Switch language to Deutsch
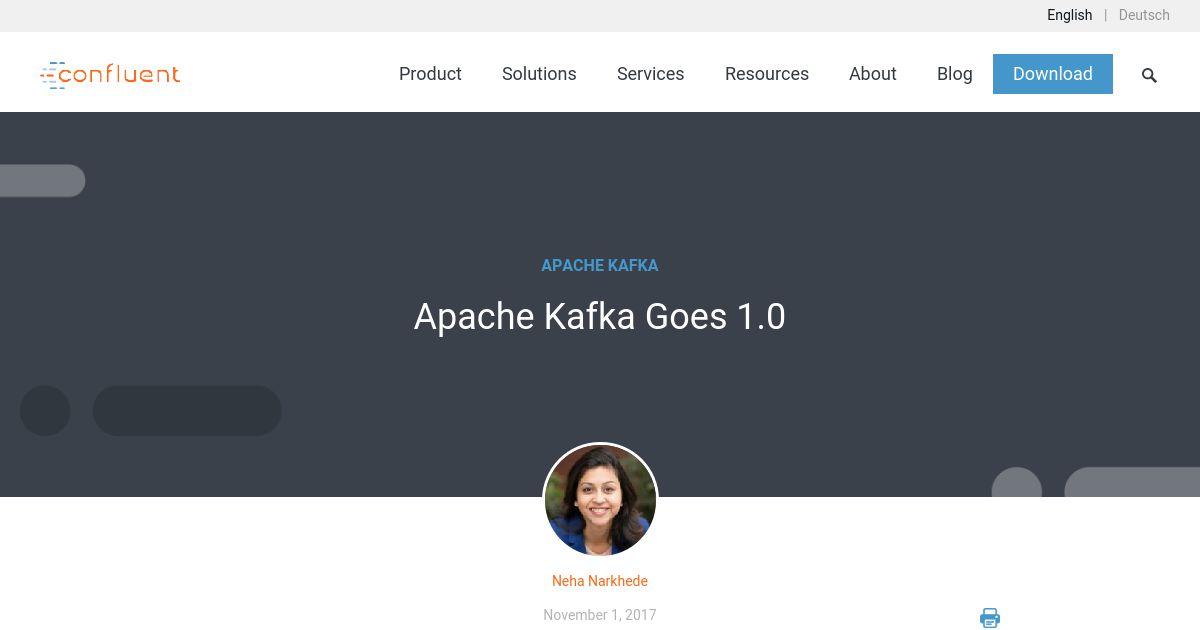This screenshot has height=630, width=1200. 1144,15
